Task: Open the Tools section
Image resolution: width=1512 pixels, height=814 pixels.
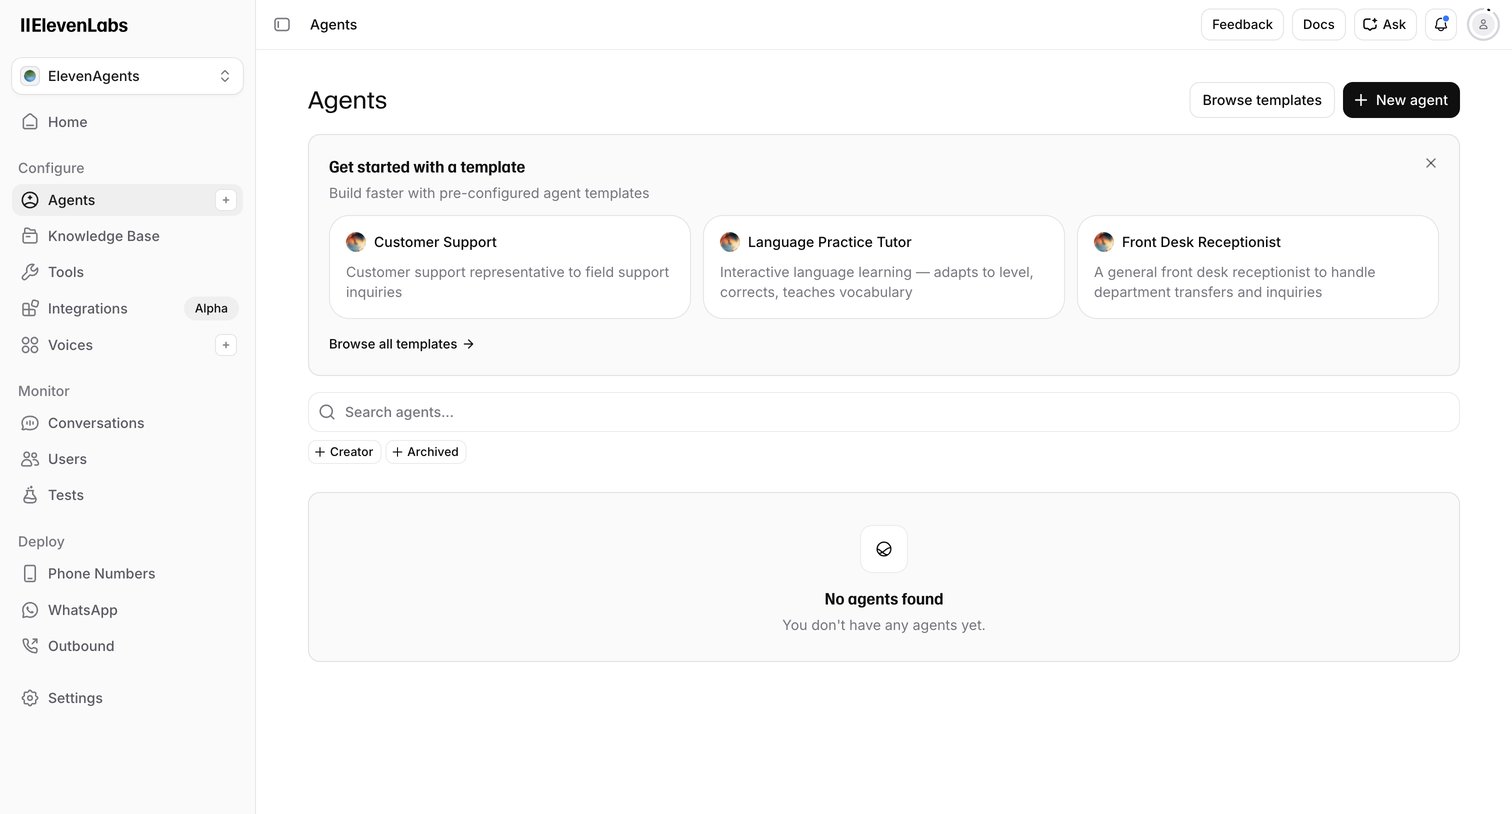Action: pyautogui.click(x=127, y=272)
